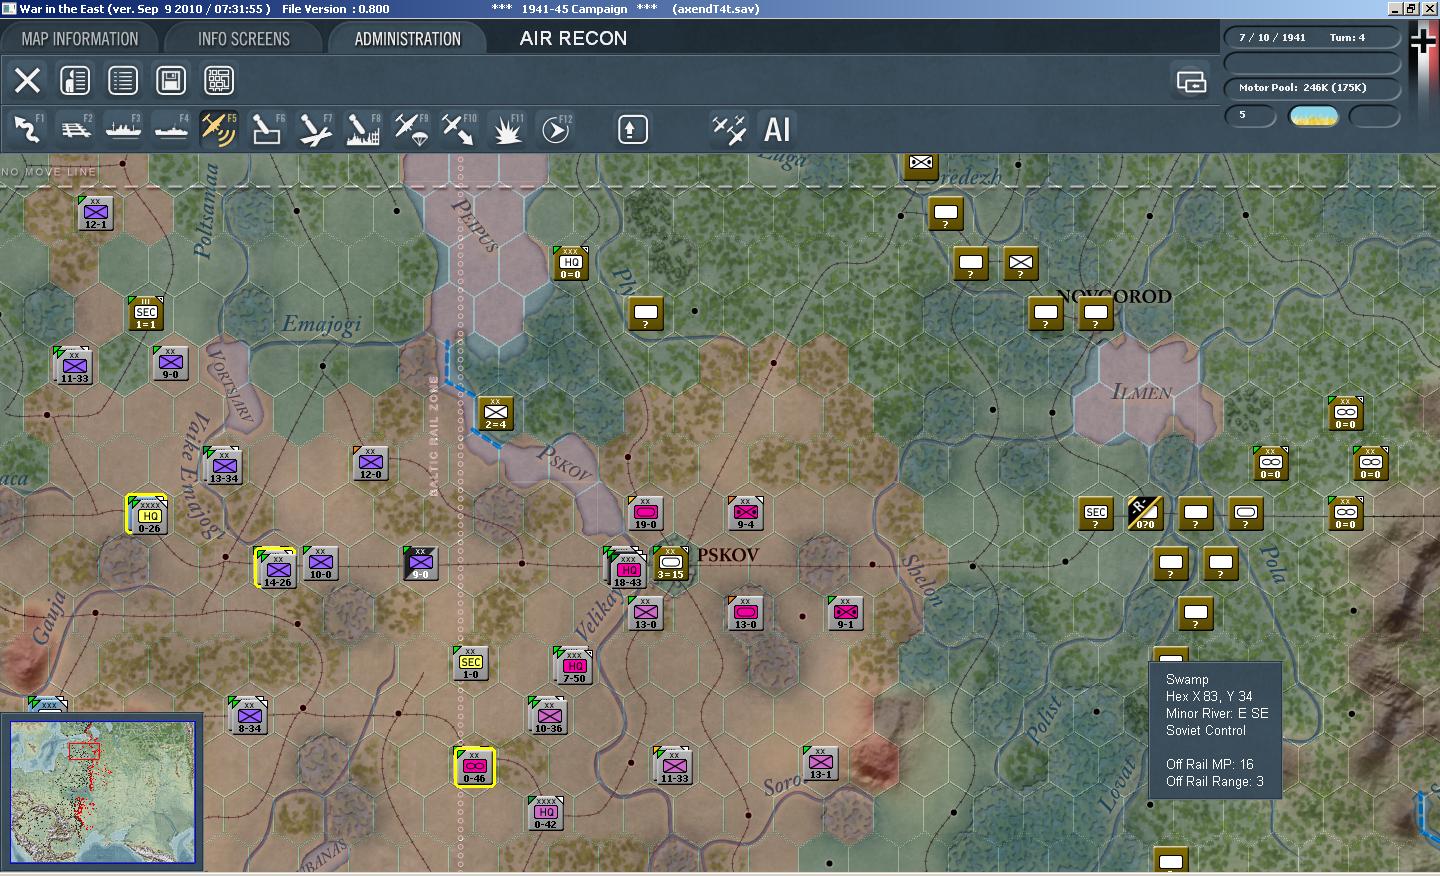Select the F7 bomb airfield mode icon
Viewport: 1440px width, 876px height.
(x=315, y=129)
